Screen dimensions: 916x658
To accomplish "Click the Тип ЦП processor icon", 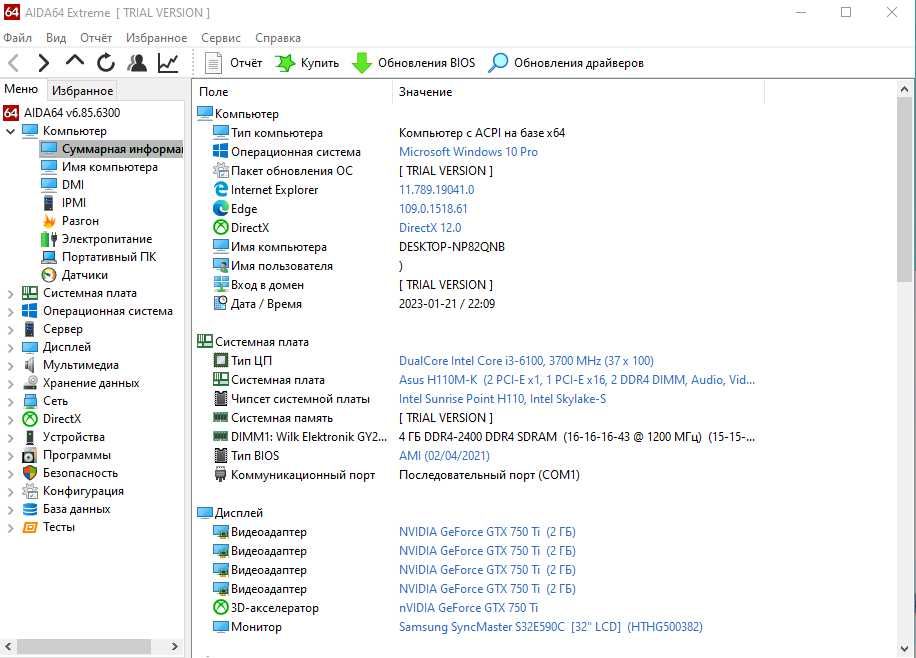I will [221, 361].
